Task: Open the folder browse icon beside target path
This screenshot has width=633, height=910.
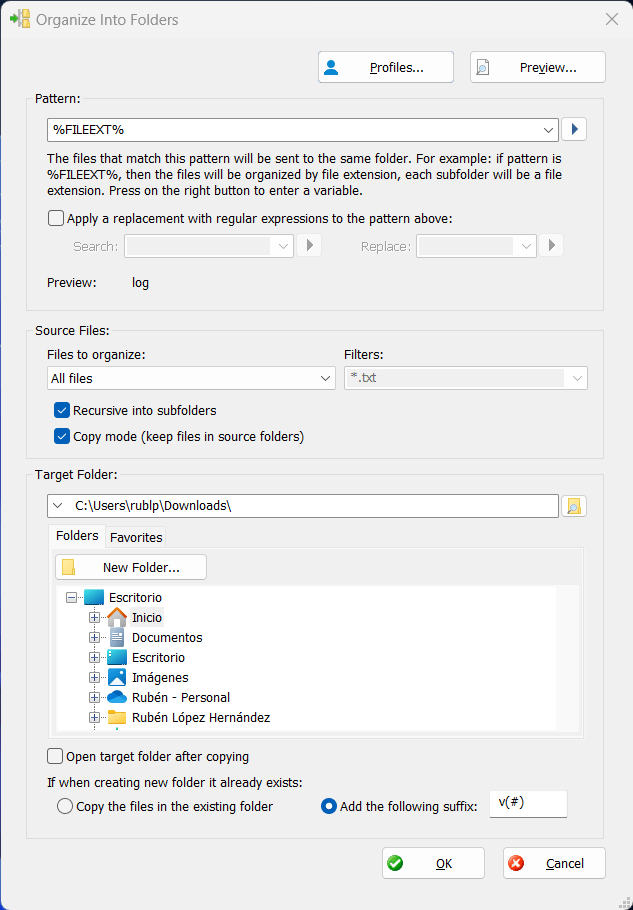Action: 574,505
